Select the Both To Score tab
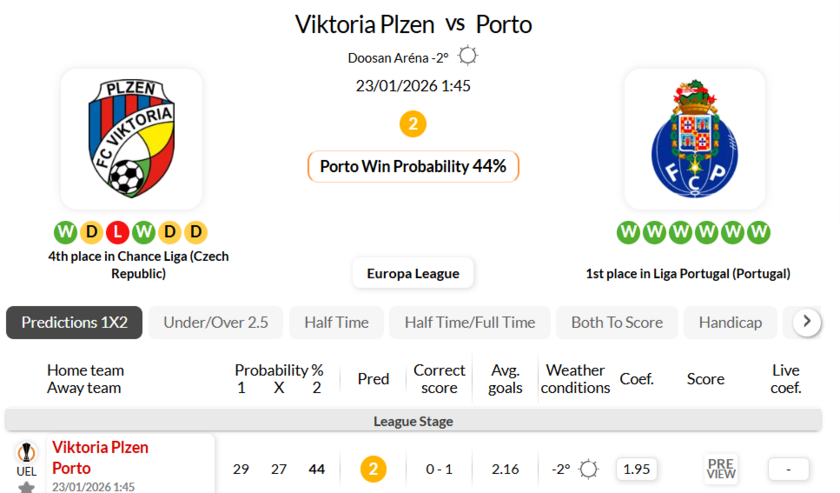The image size is (840, 493). [x=617, y=322]
